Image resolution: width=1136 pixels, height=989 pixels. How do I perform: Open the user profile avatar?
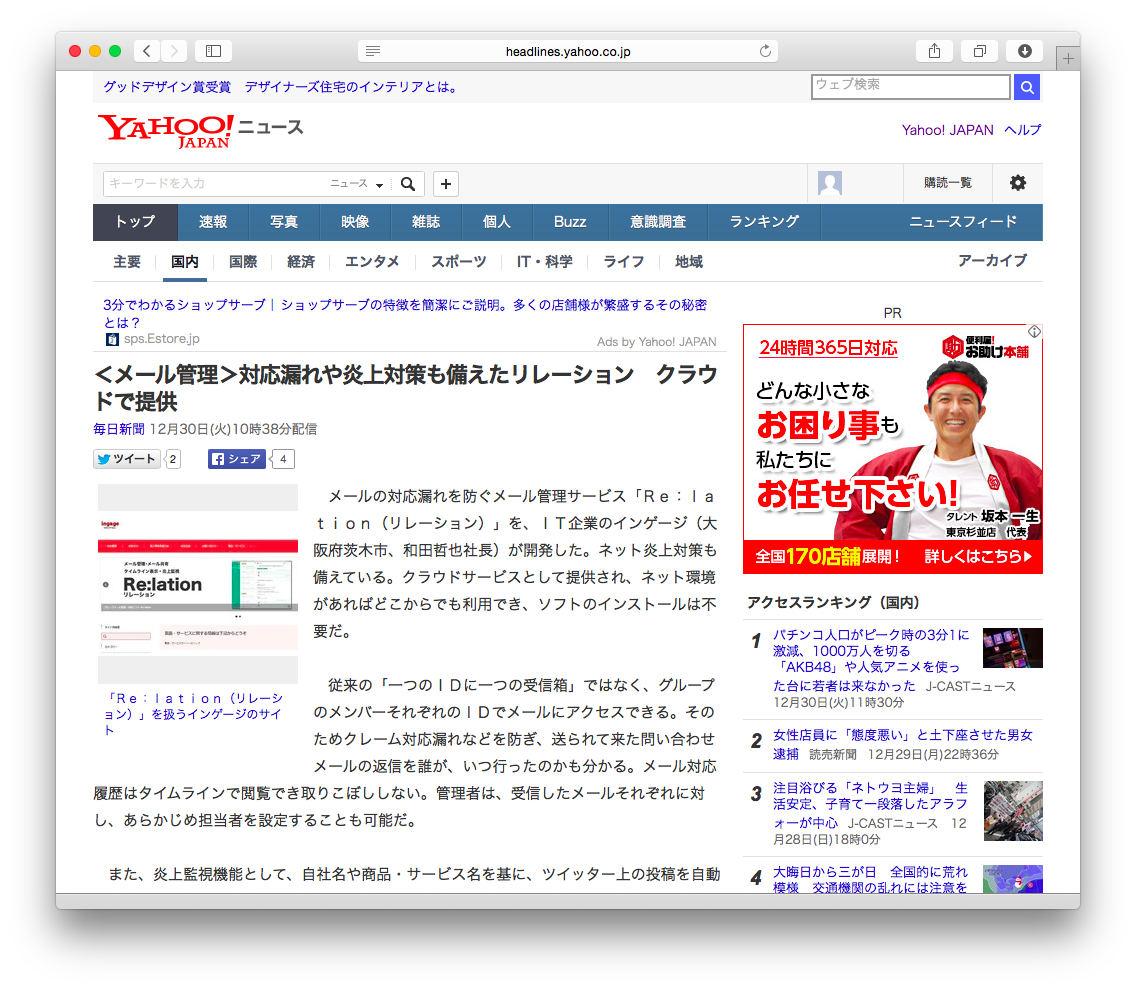(830, 183)
